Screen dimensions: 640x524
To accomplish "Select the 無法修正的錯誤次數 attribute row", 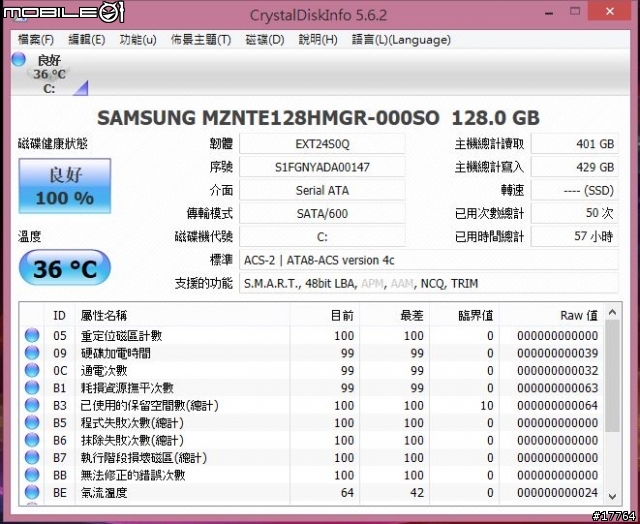I will pos(312,475).
